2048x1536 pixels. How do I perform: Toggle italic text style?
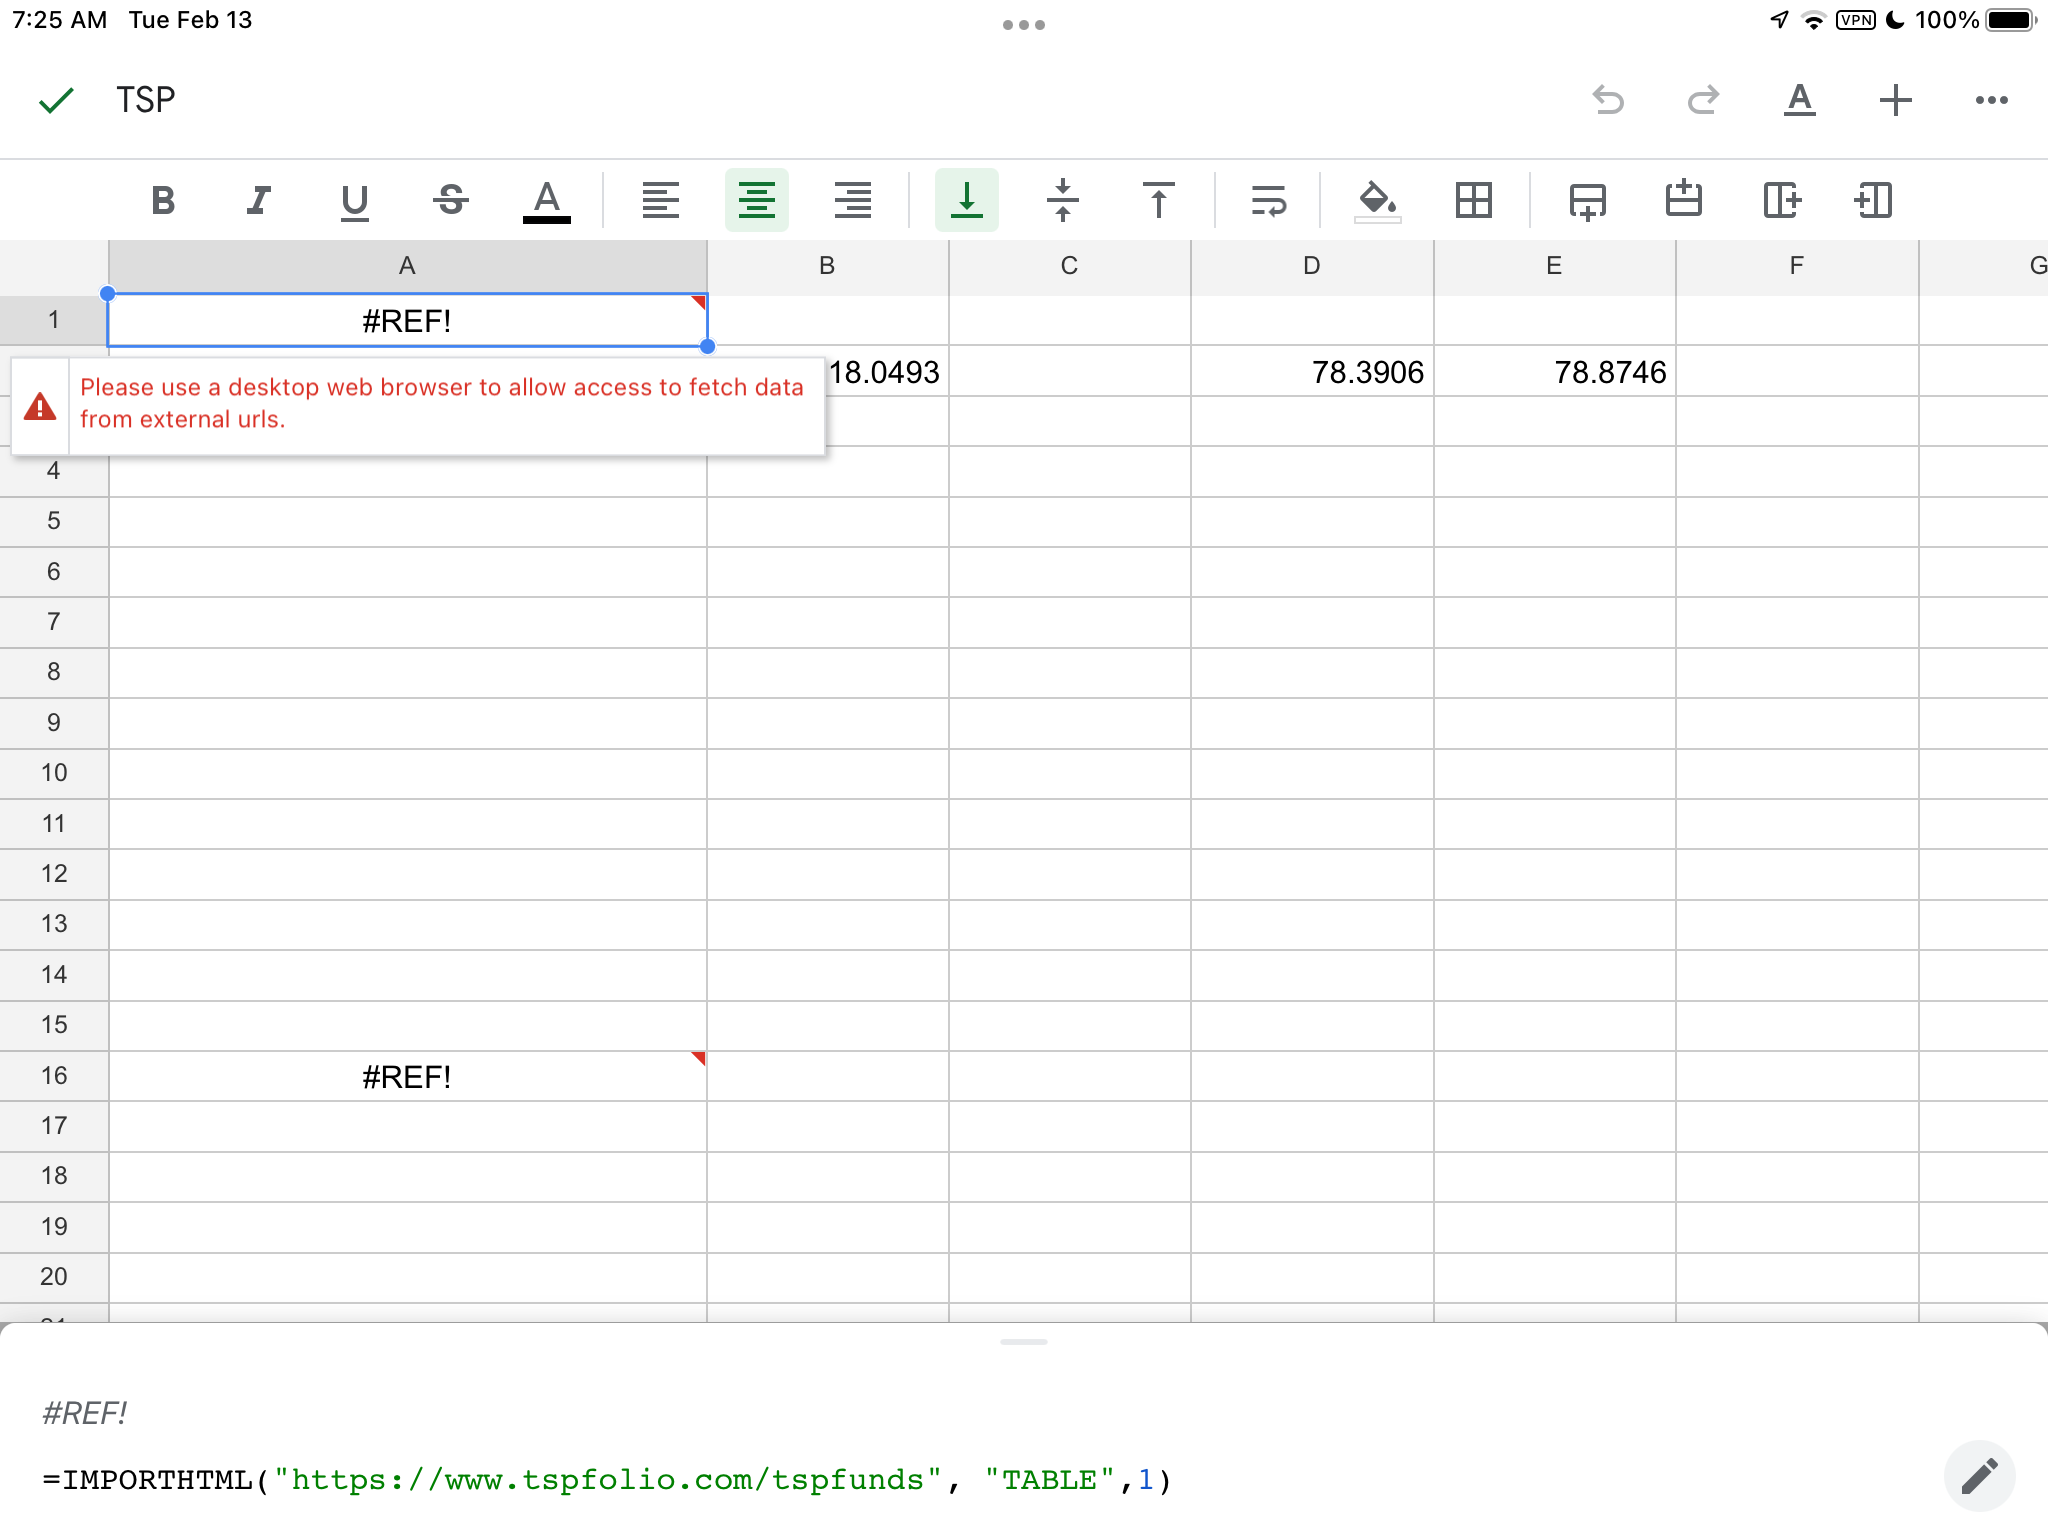pos(259,201)
